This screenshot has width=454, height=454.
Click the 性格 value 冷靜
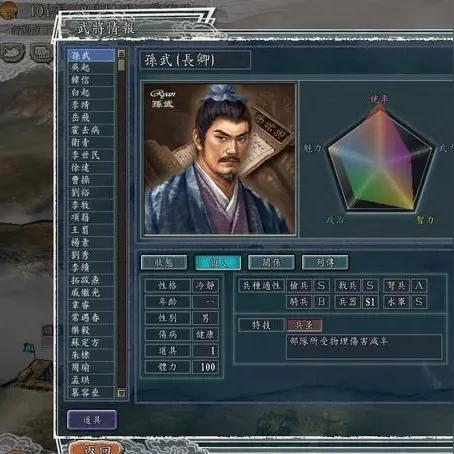click(x=205, y=286)
